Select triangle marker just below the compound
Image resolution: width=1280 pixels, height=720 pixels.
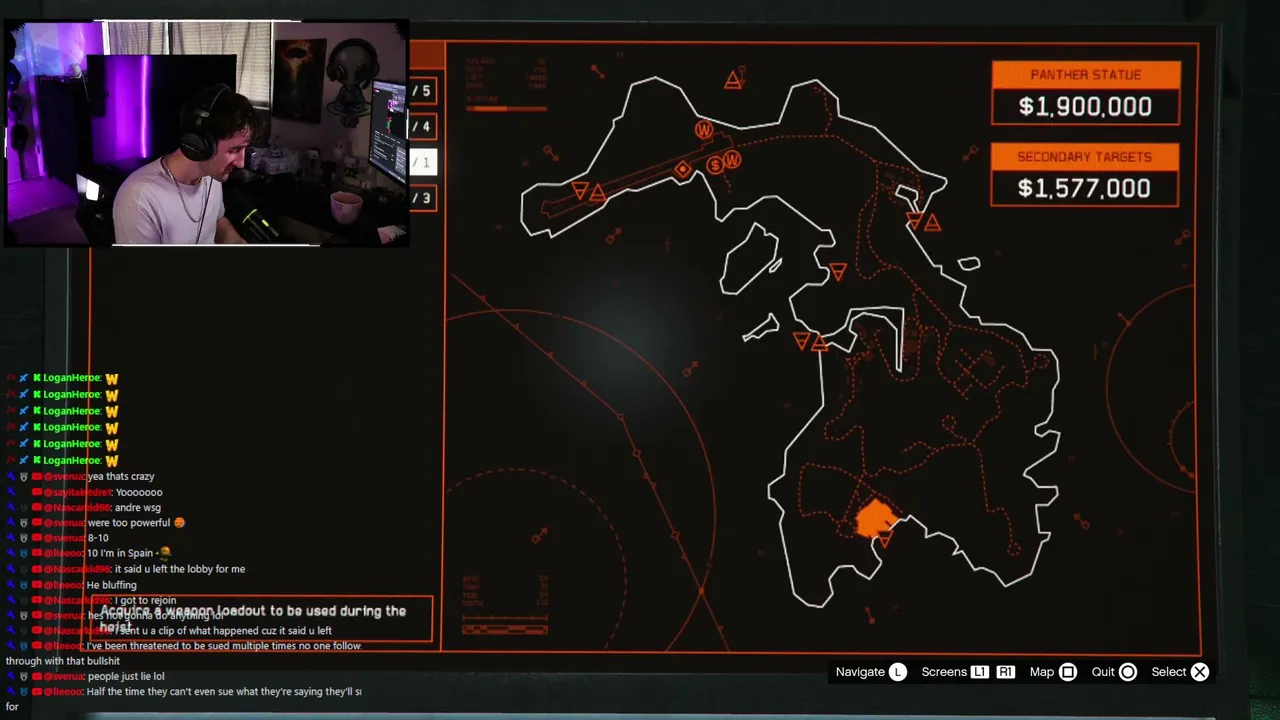(884, 541)
